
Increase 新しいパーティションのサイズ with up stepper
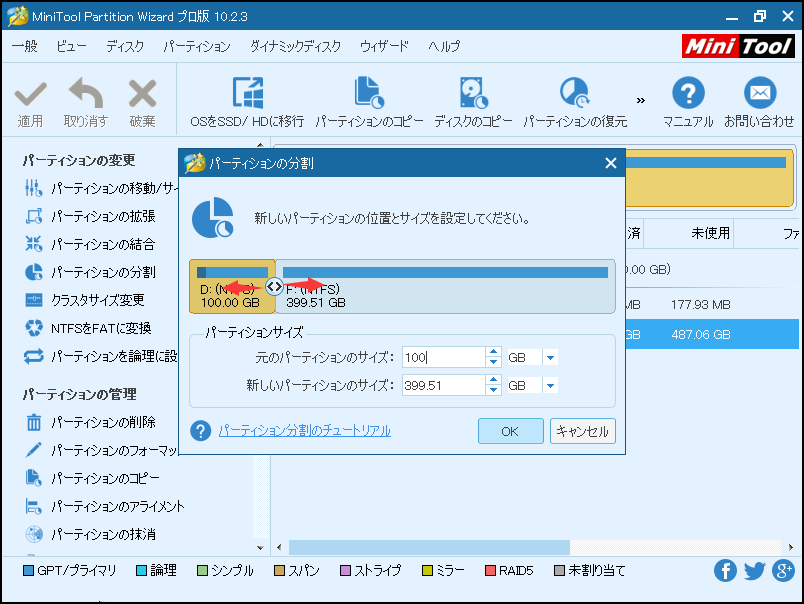(x=493, y=381)
